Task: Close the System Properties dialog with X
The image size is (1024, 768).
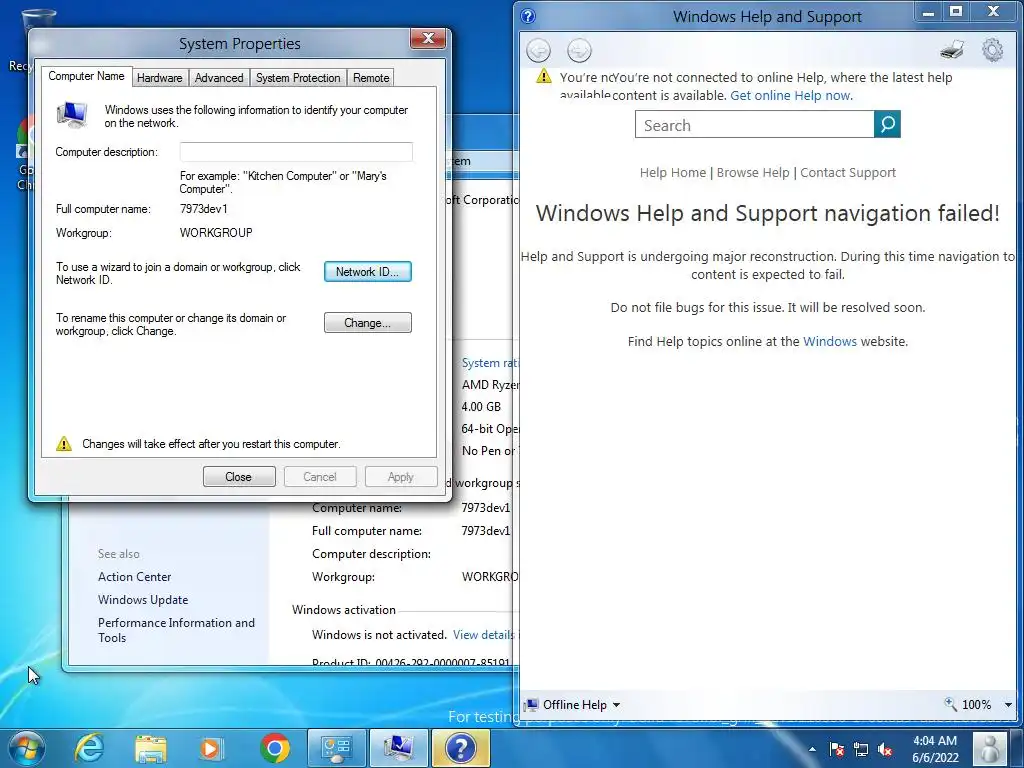Action: 428,39
